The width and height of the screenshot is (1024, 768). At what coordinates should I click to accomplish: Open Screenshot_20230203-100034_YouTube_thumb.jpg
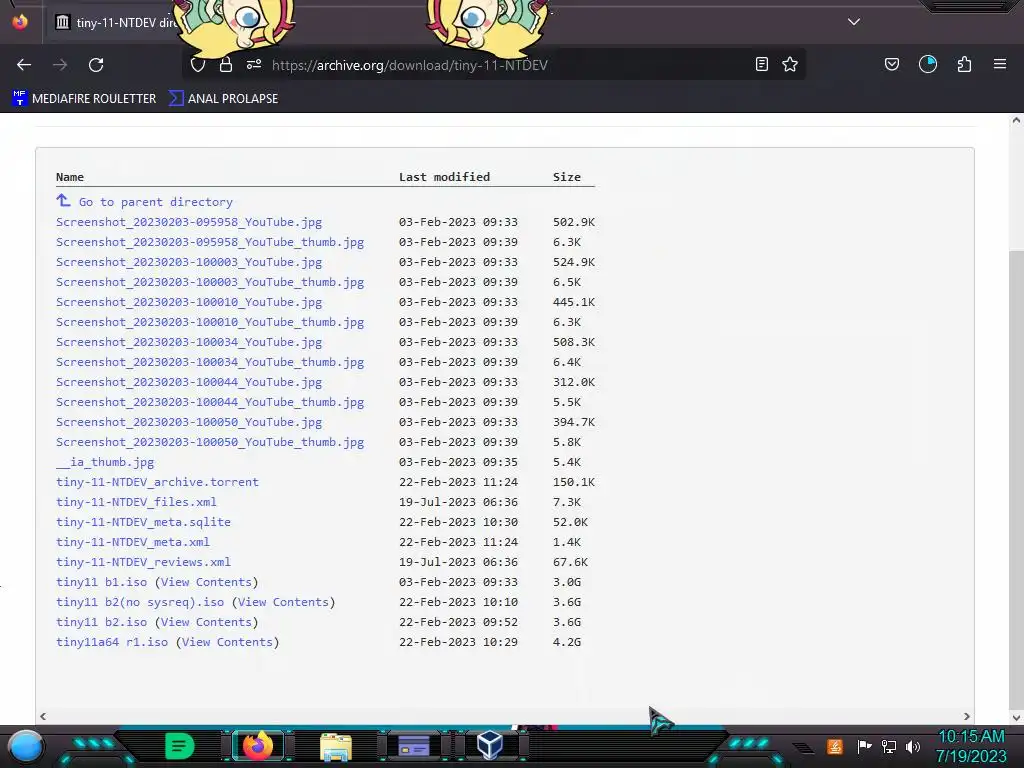pyautogui.click(x=210, y=362)
